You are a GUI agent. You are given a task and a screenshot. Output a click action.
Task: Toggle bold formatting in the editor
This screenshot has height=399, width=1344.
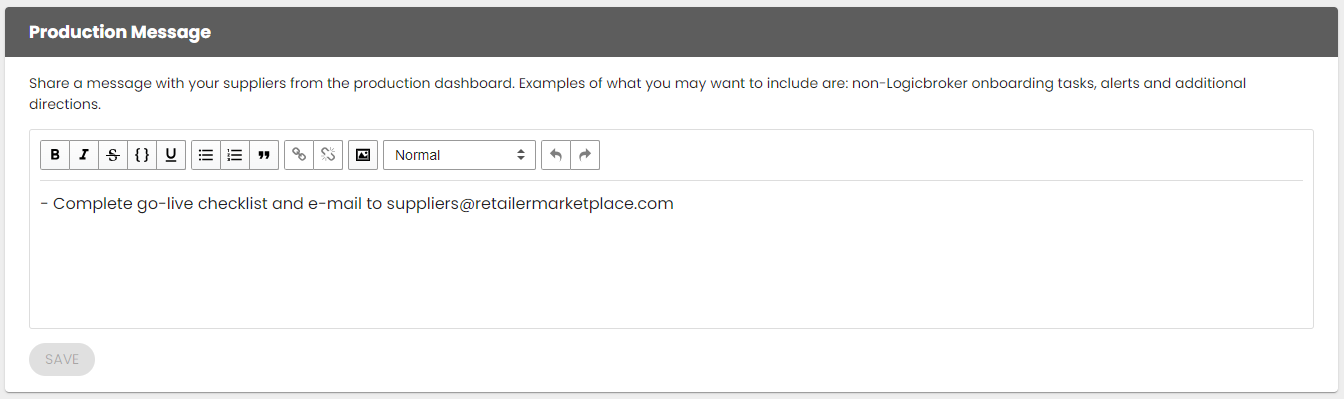coord(55,155)
